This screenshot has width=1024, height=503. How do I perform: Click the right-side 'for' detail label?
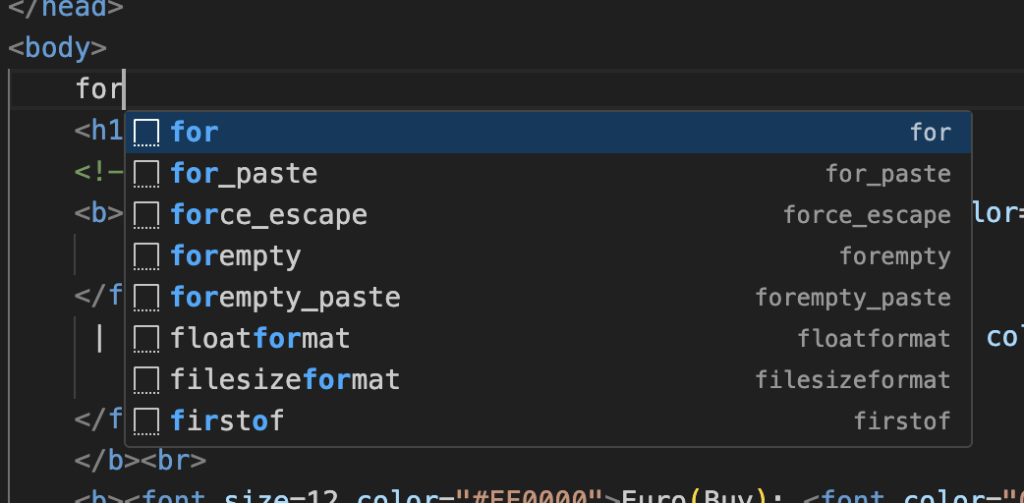click(x=930, y=132)
